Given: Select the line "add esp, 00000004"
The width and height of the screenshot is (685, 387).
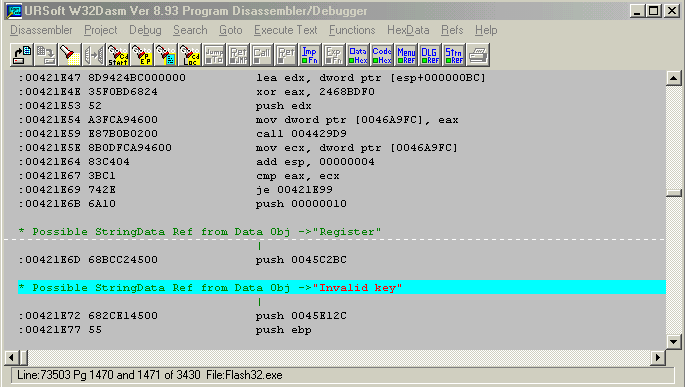Looking at the screenshot, I should click(x=197, y=162).
